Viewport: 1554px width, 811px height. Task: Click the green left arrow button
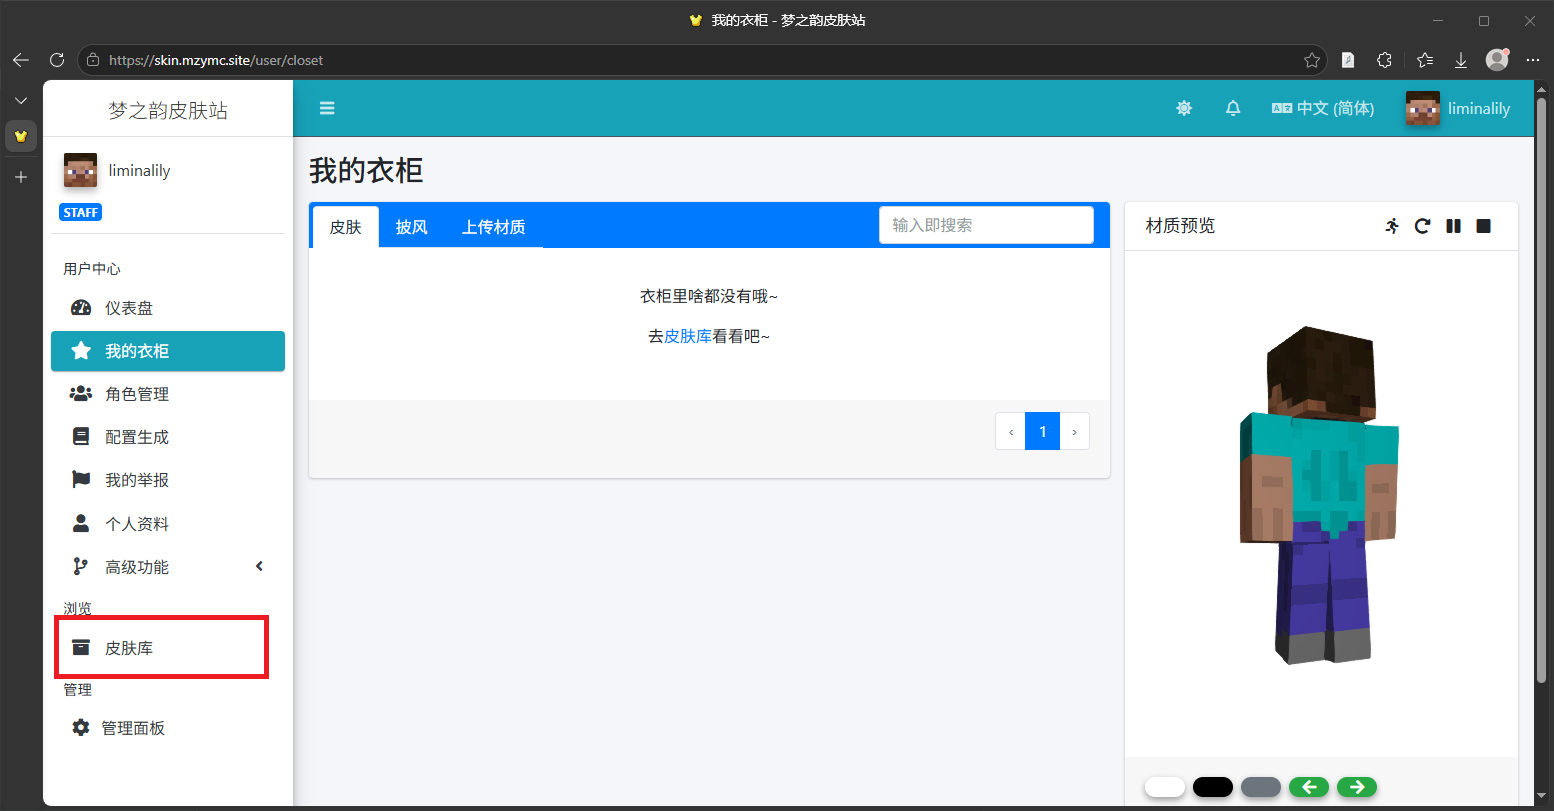1309,787
